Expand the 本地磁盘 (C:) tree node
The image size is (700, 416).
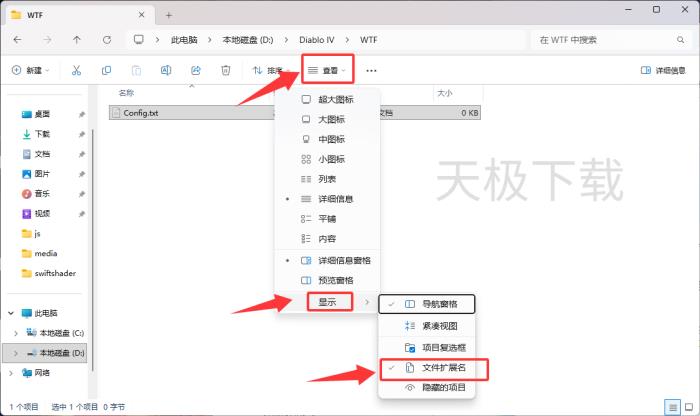15,332
